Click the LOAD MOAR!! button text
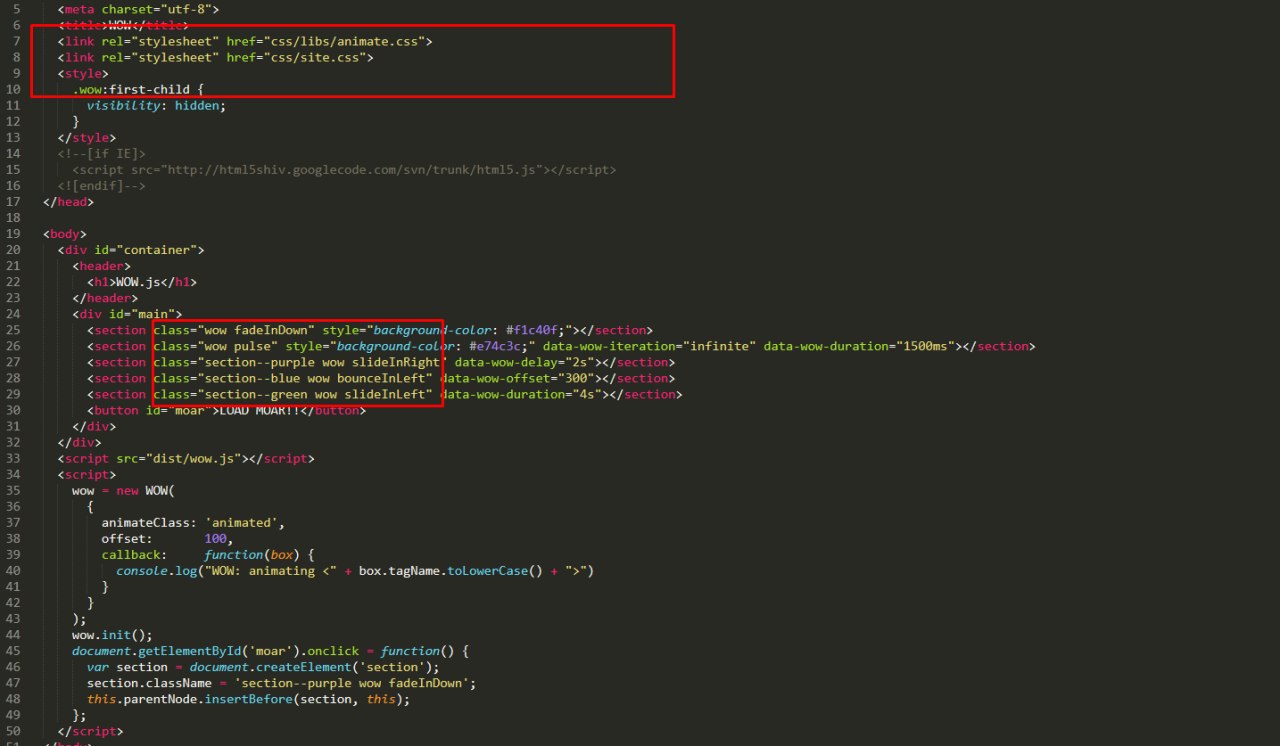1280x746 pixels. (259, 409)
